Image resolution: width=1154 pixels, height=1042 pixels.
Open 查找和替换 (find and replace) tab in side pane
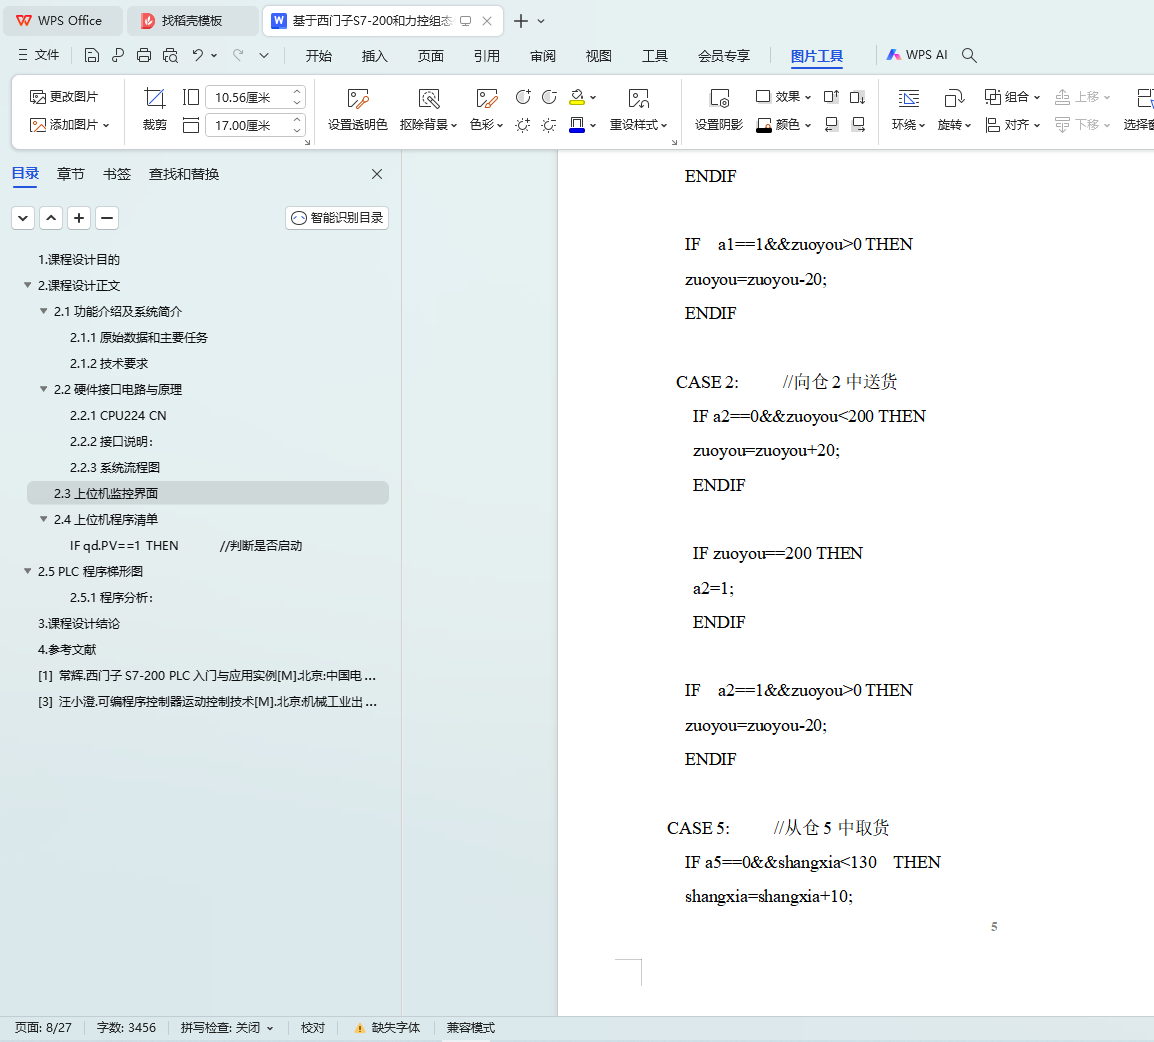184,174
